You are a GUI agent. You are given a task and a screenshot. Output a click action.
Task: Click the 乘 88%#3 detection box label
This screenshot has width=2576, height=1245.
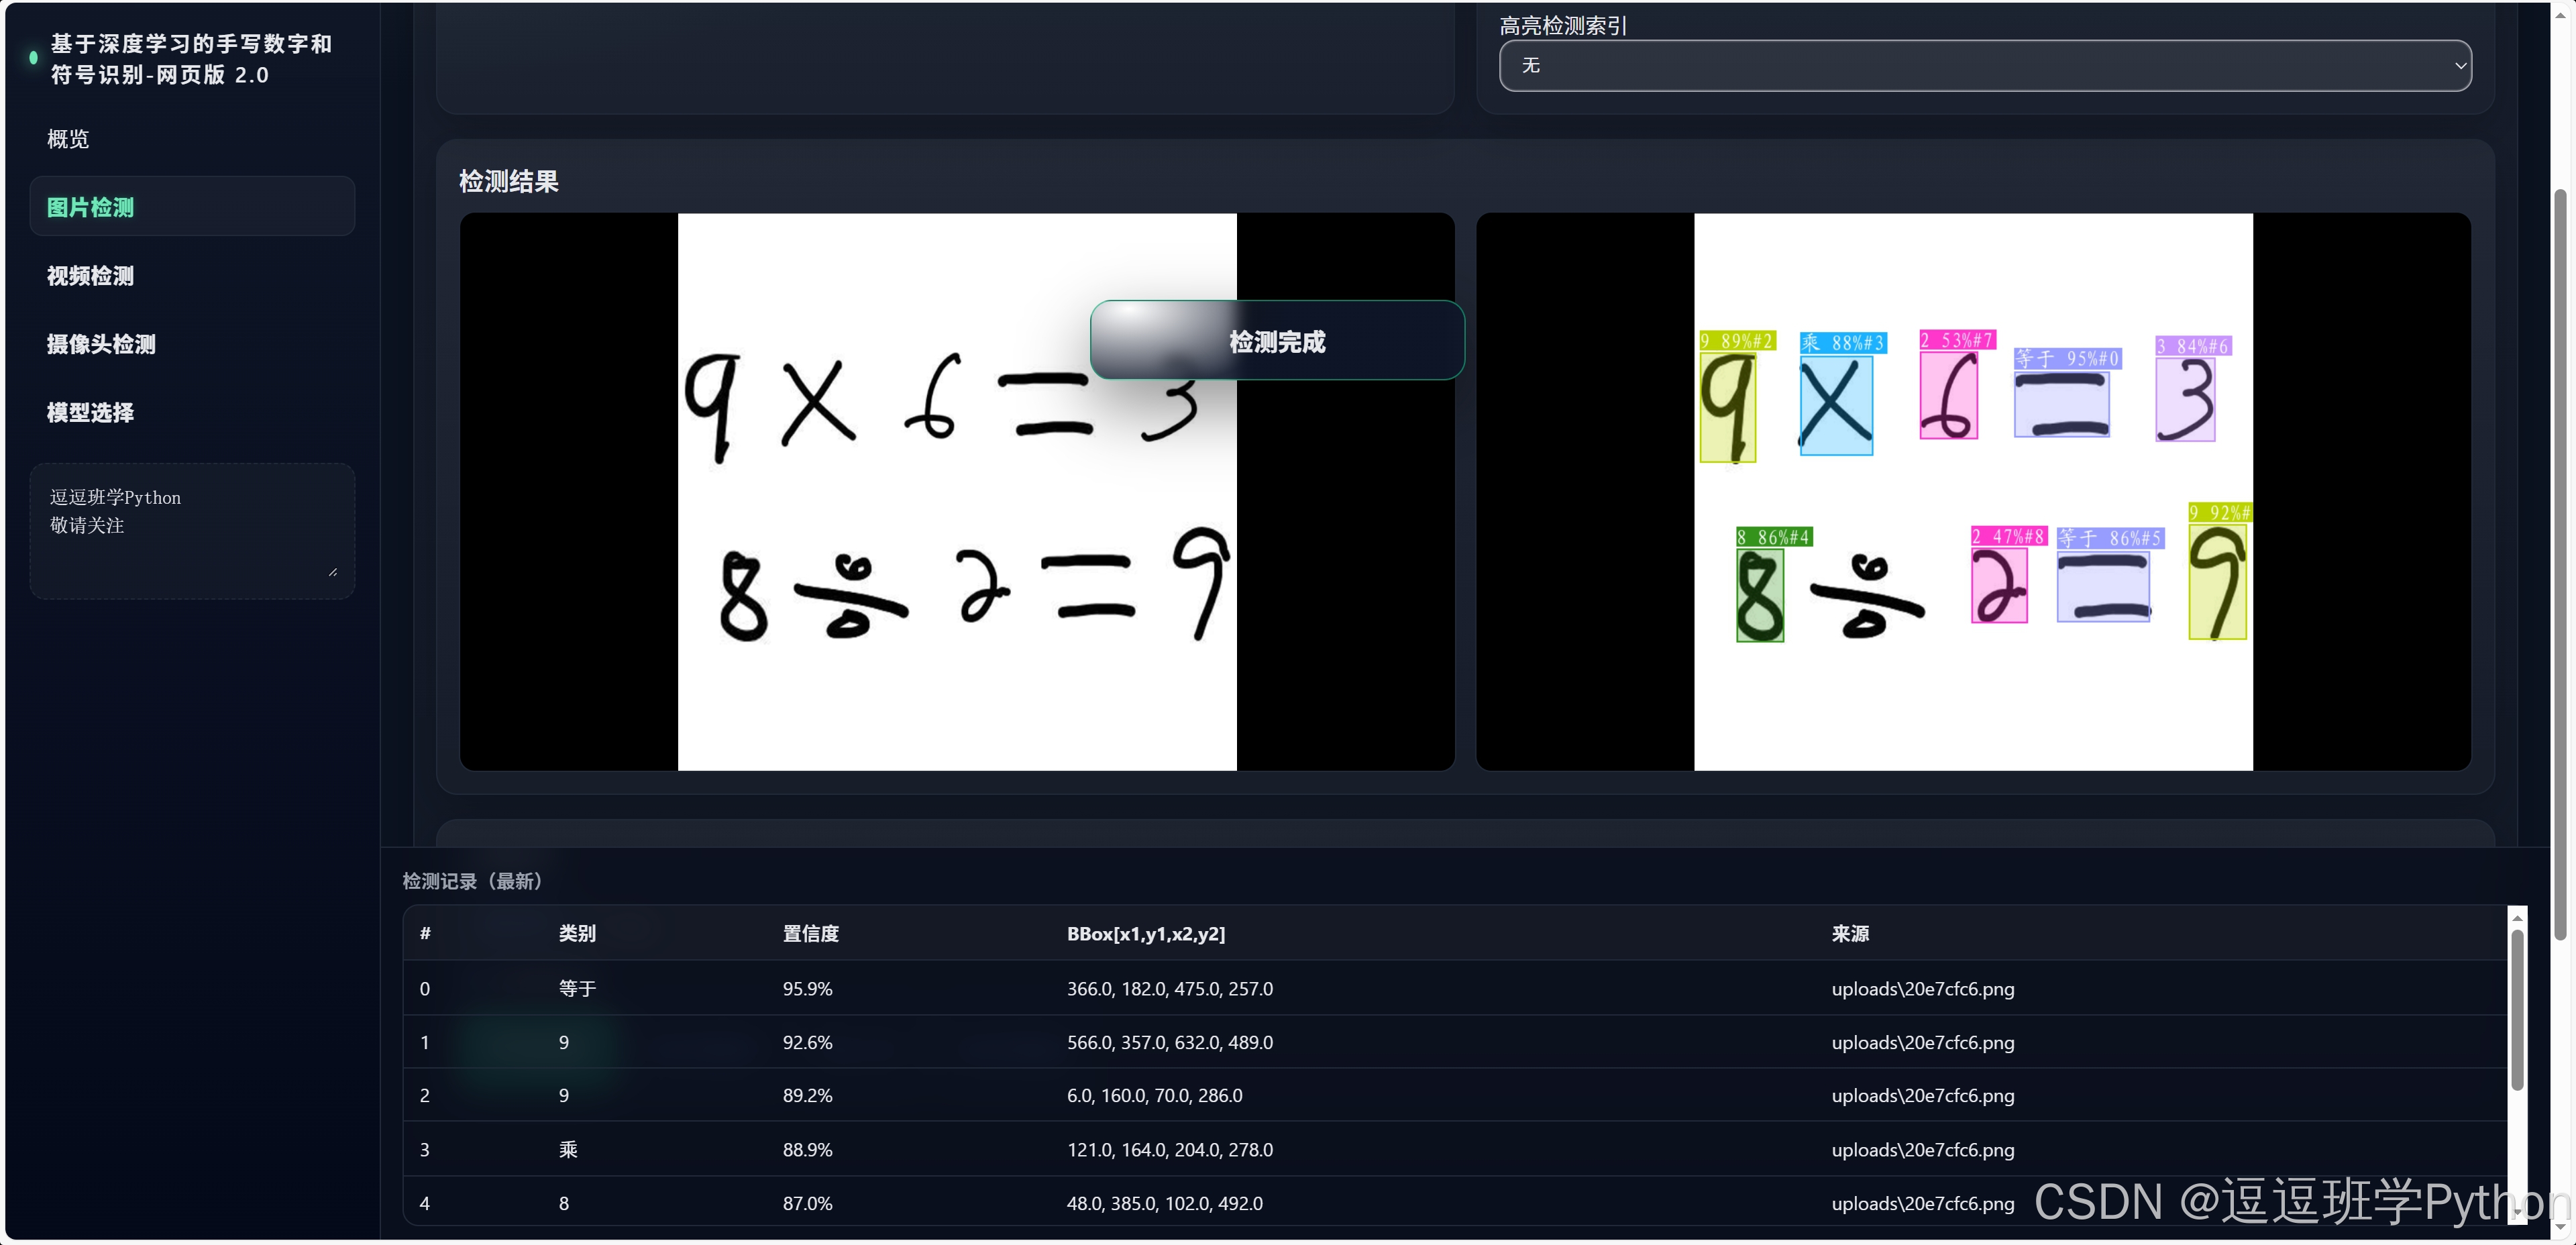1843,343
